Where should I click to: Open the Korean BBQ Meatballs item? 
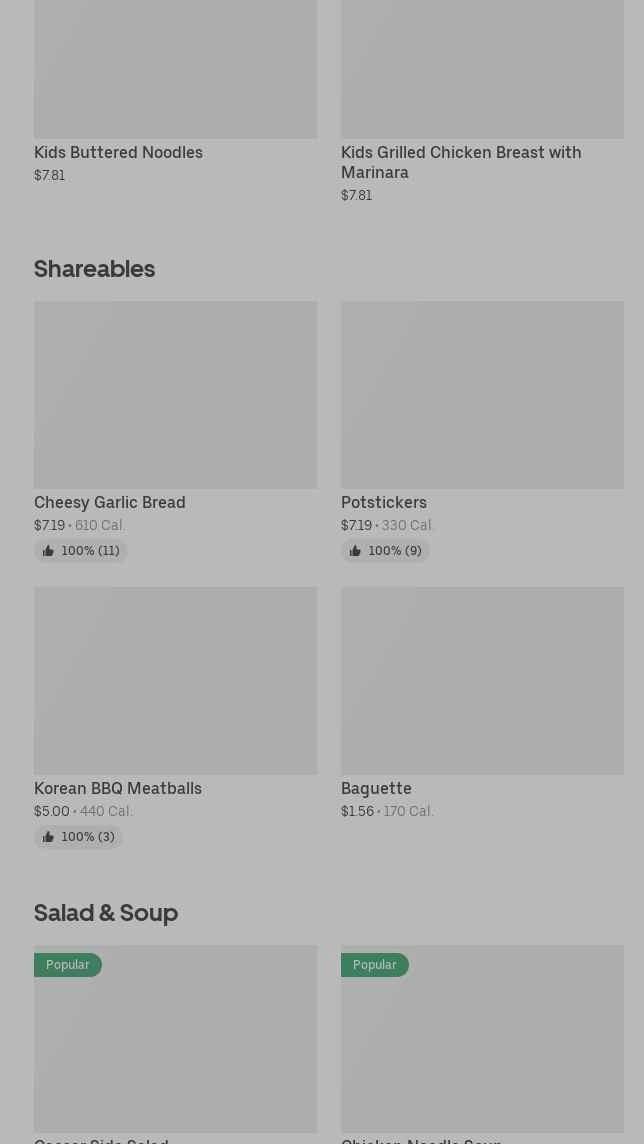tap(117, 789)
